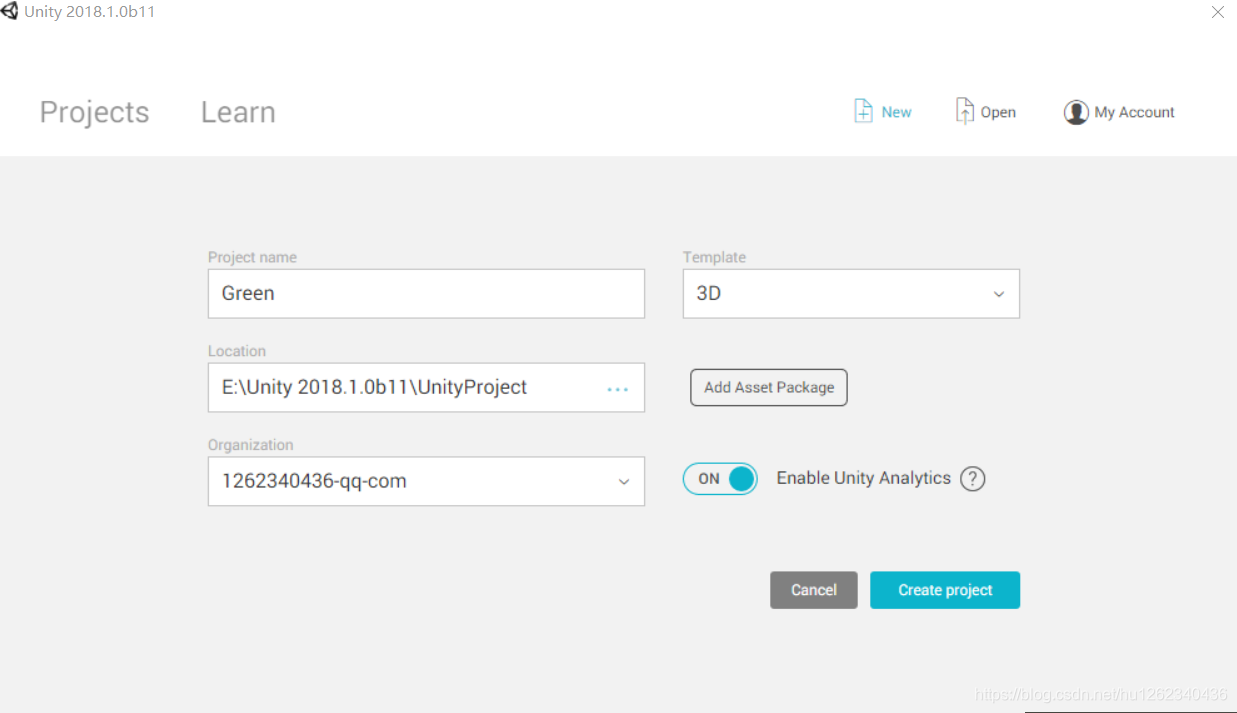Click the Create project button

click(945, 590)
